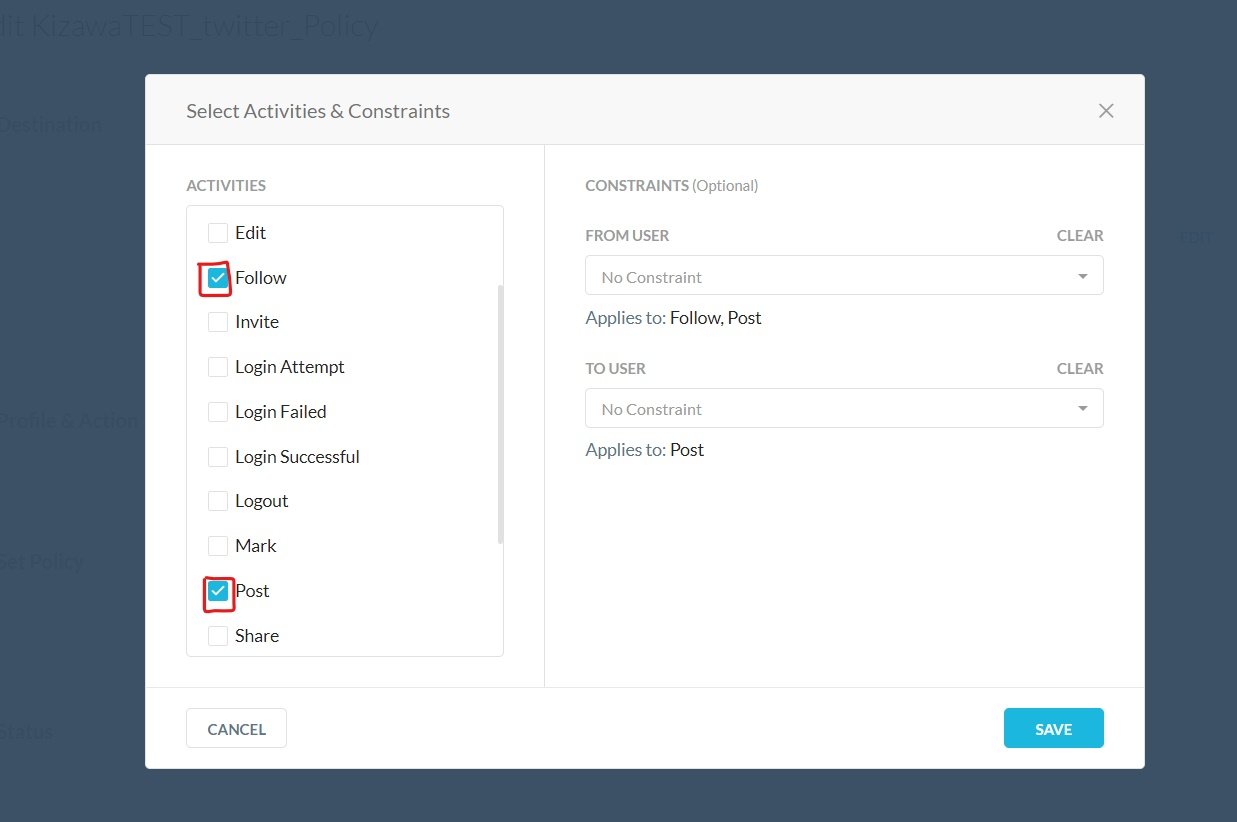
Task: Tick the Login Attempt checkbox
Action: pyautogui.click(x=218, y=367)
